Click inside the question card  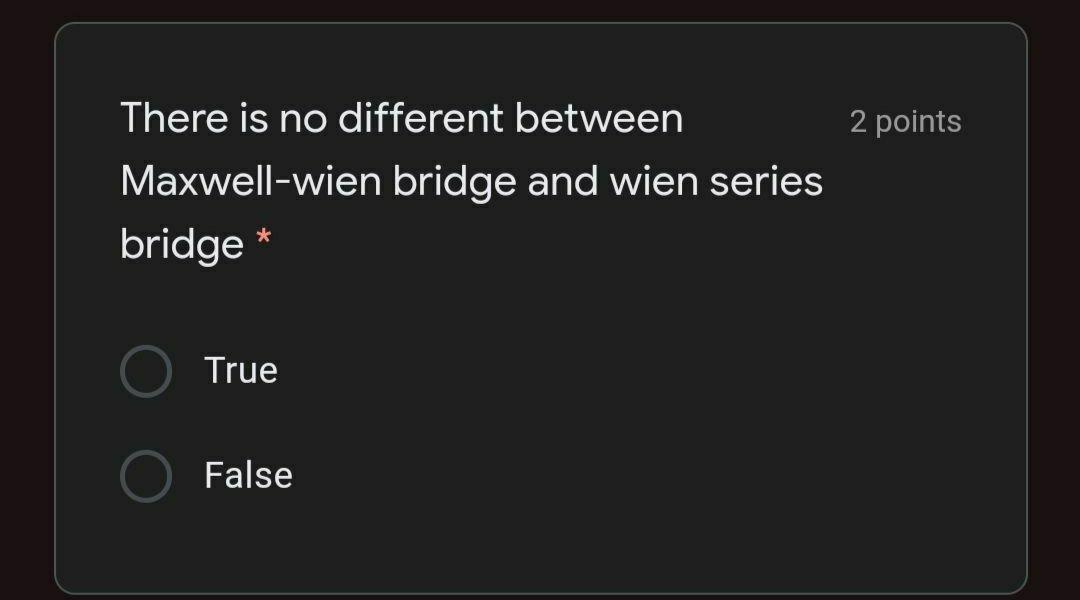click(540, 300)
